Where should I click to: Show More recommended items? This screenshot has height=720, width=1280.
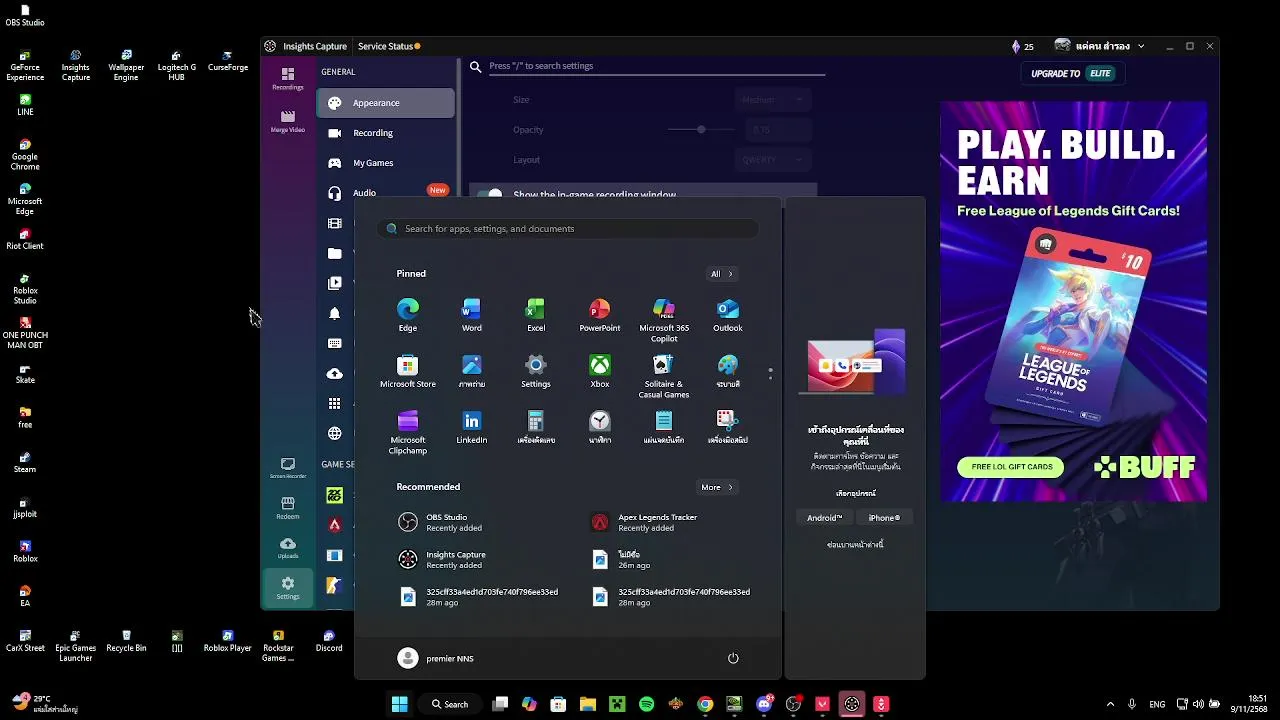pos(716,487)
